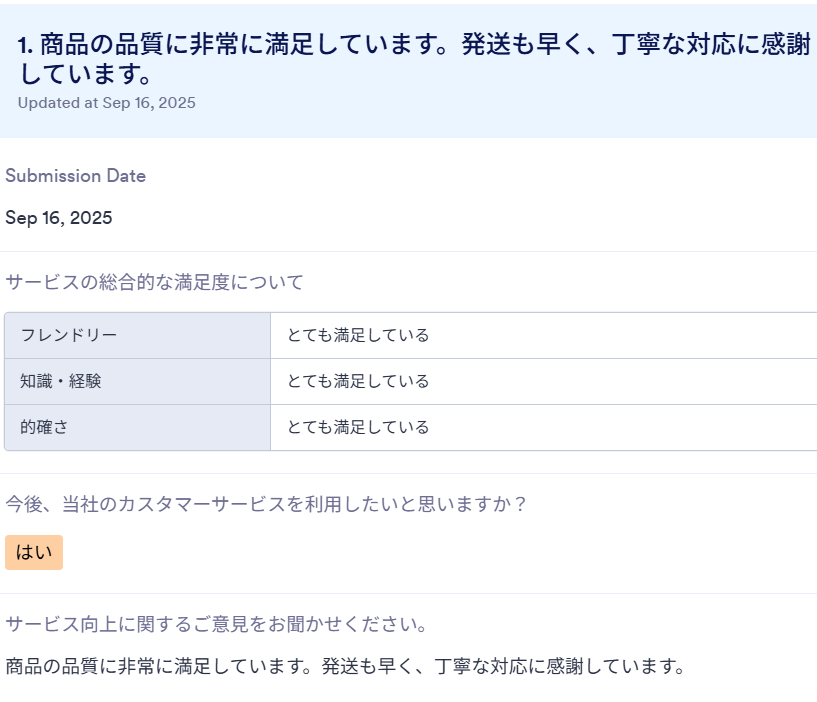Viewport: 817px width, 702px height.
Task: Click the 'とても満足している' answer for 的確さ
Action: 358,427
